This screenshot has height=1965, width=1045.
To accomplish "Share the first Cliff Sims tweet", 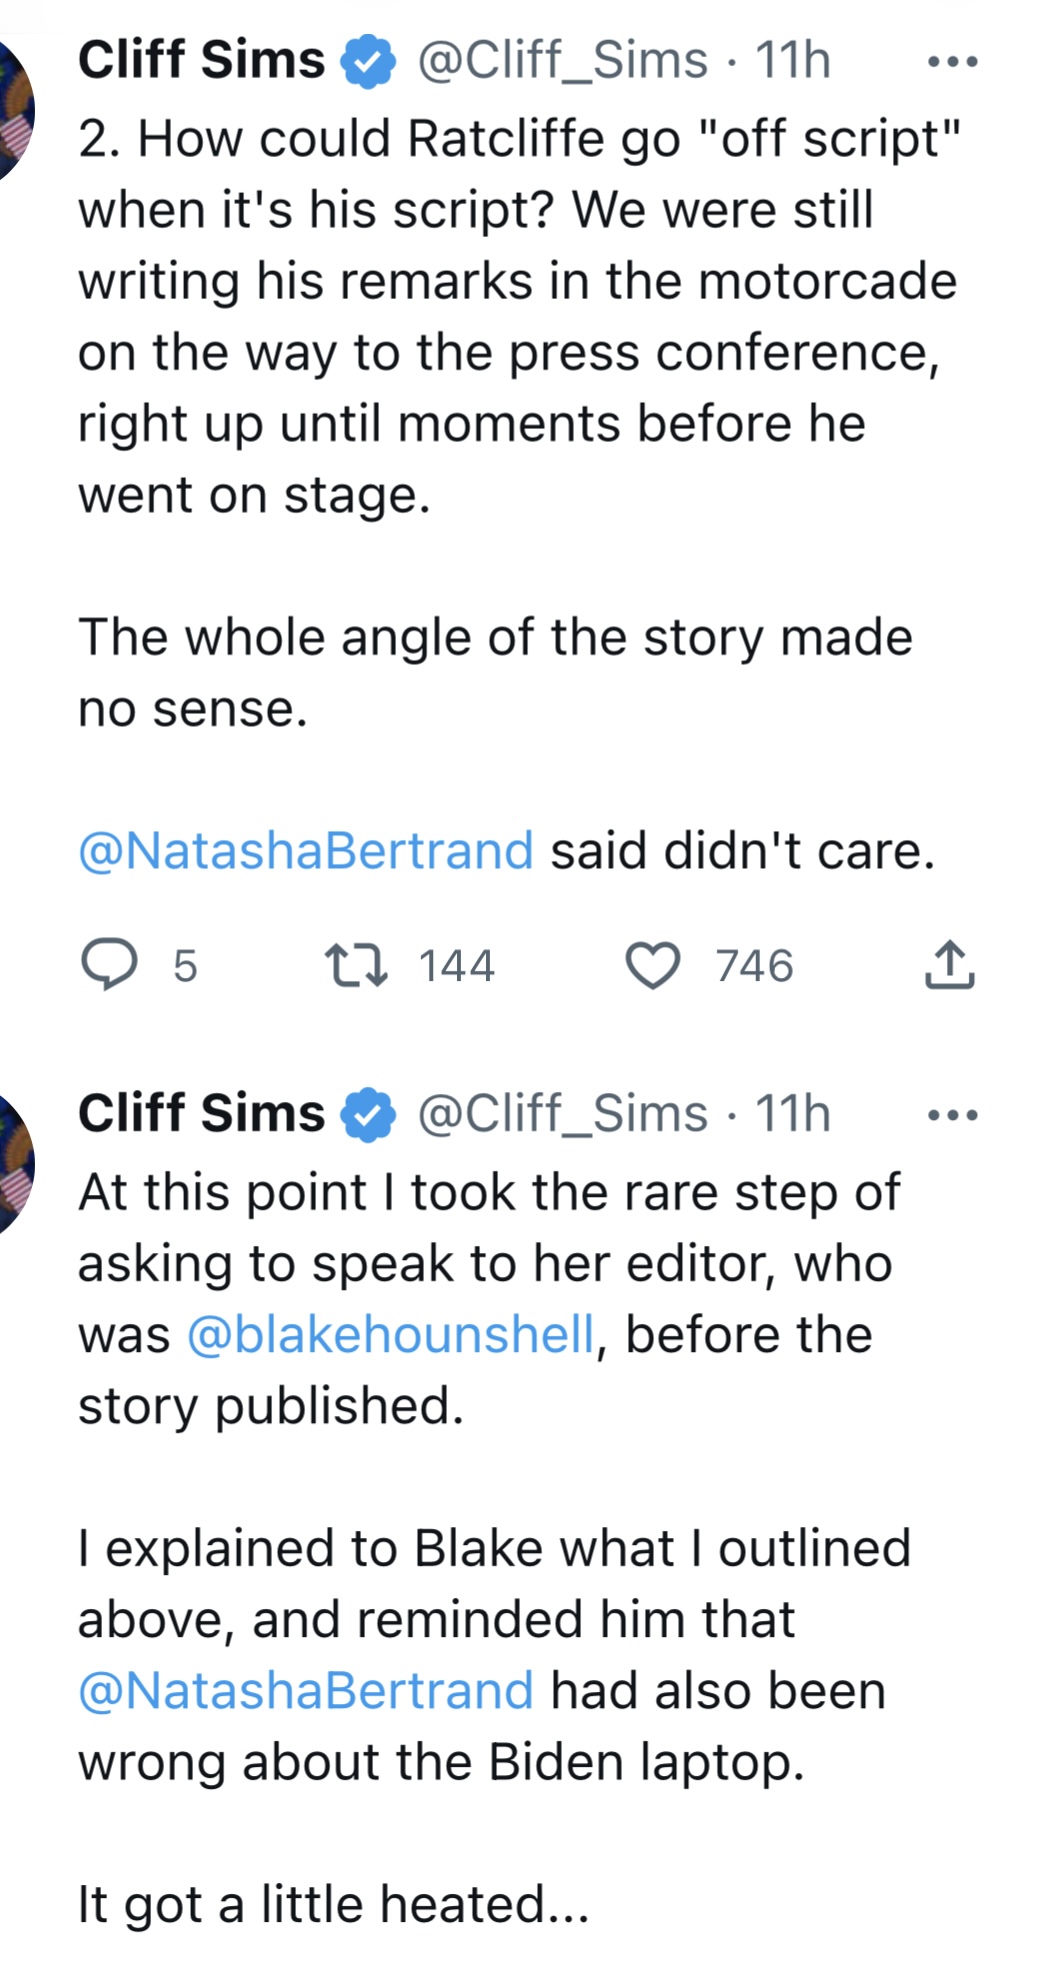I will [x=948, y=965].
